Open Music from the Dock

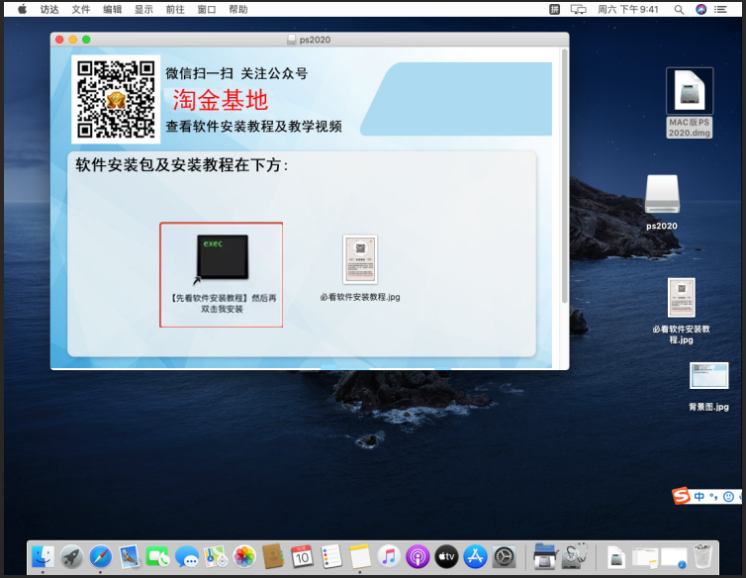389,556
